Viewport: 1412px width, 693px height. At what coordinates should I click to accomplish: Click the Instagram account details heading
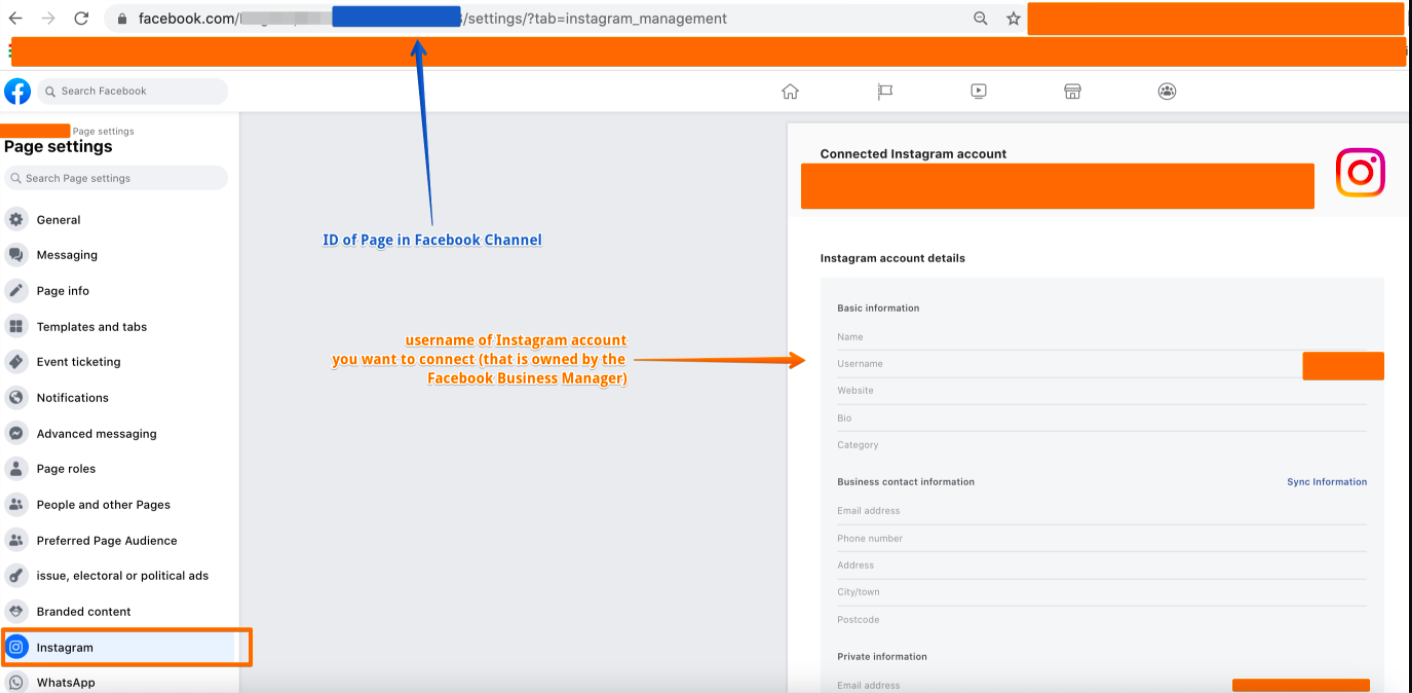point(892,258)
